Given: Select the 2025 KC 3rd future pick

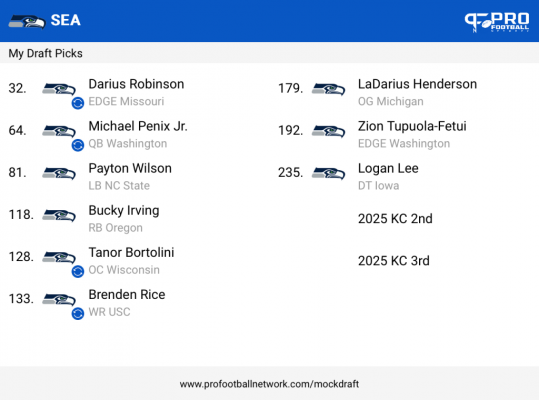Looking at the screenshot, I should coord(394,261).
